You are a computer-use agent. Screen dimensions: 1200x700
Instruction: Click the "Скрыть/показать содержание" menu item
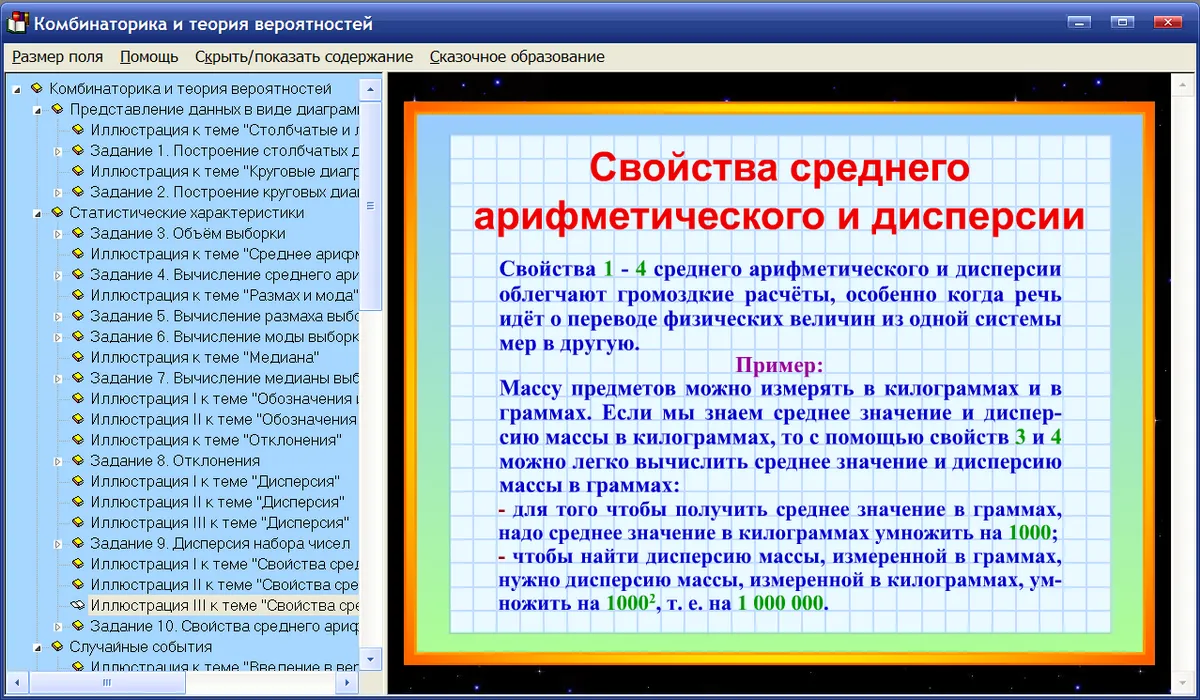click(x=304, y=57)
